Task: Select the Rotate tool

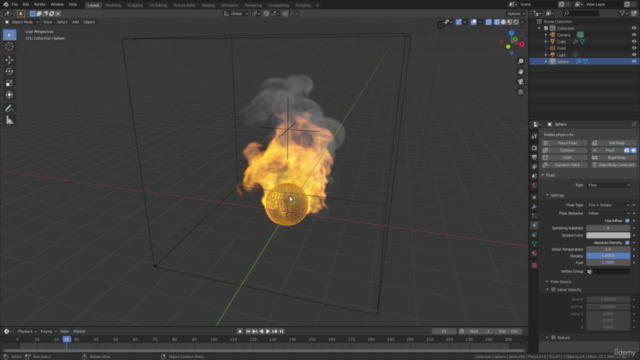Action: [9, 71]
